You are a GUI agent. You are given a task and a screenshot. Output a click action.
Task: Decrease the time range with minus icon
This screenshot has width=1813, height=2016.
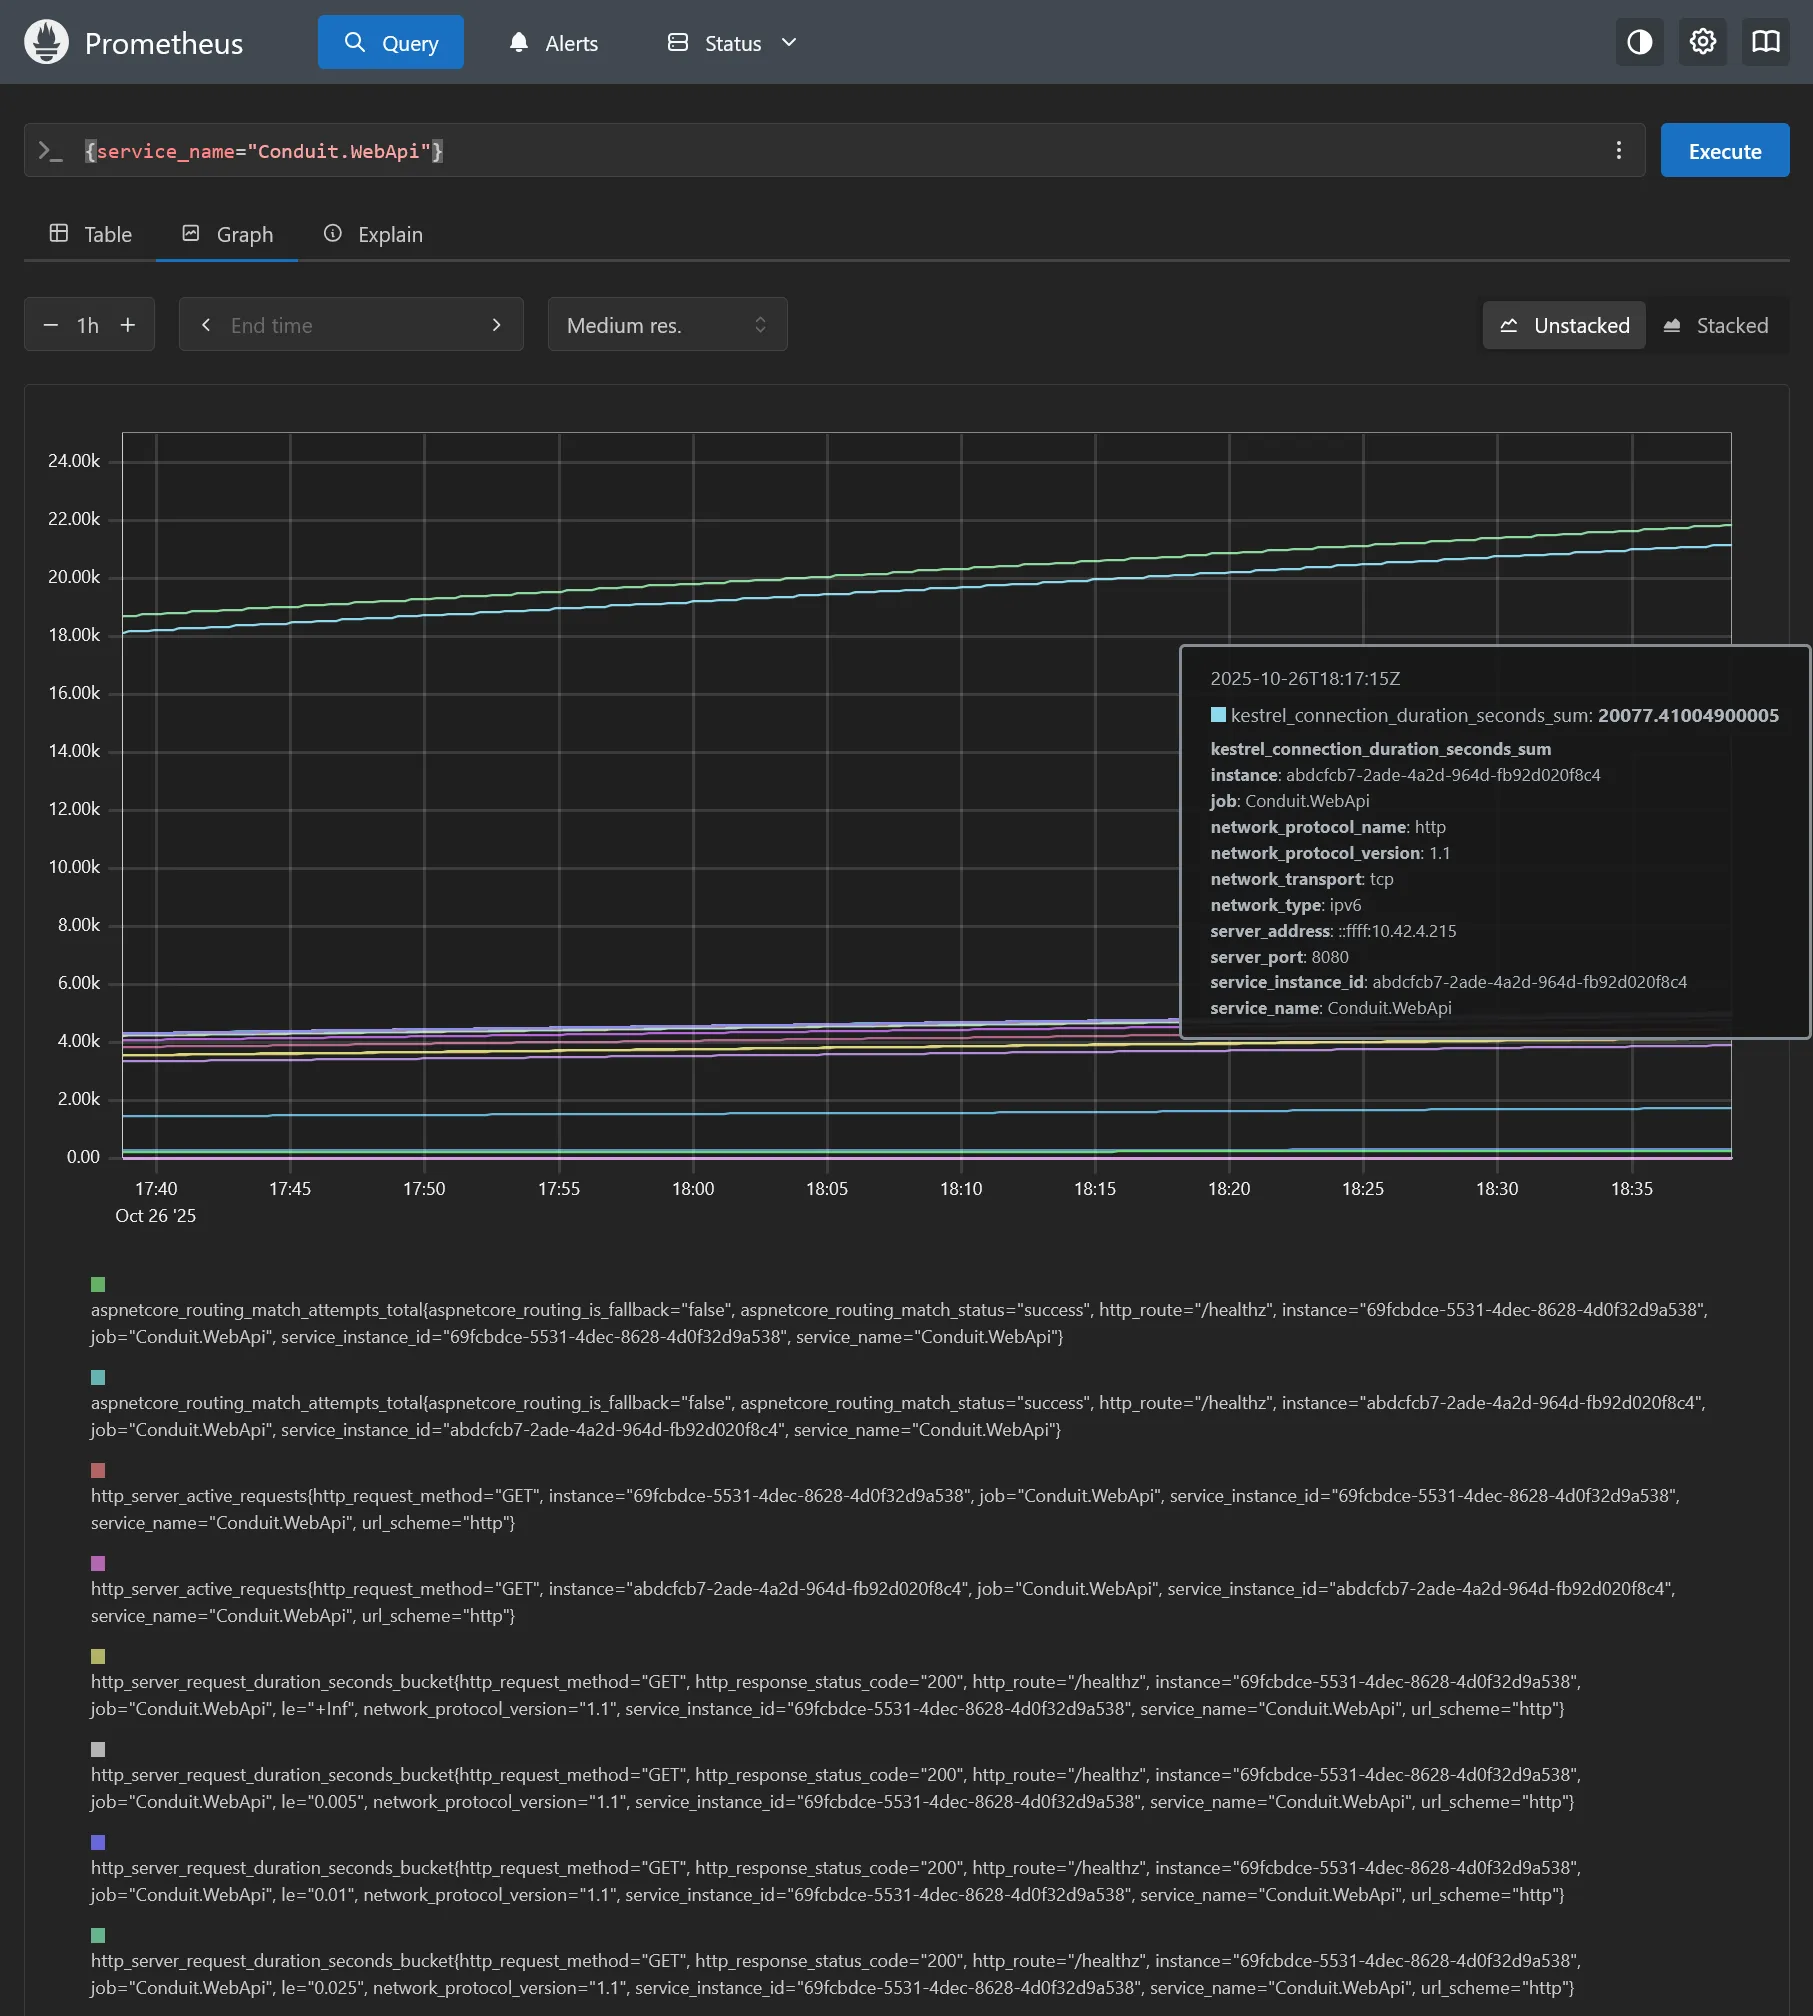tap(51, 325)
